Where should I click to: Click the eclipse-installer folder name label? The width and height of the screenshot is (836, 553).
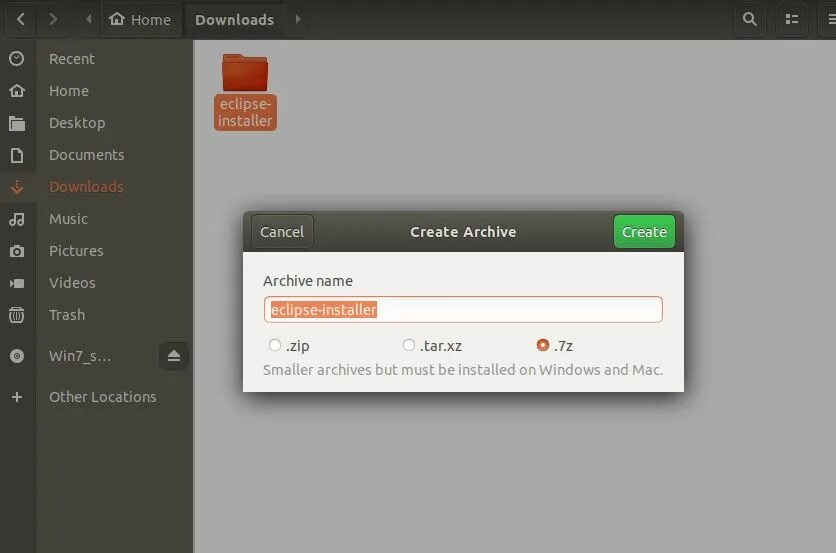[x=245, y=112]
